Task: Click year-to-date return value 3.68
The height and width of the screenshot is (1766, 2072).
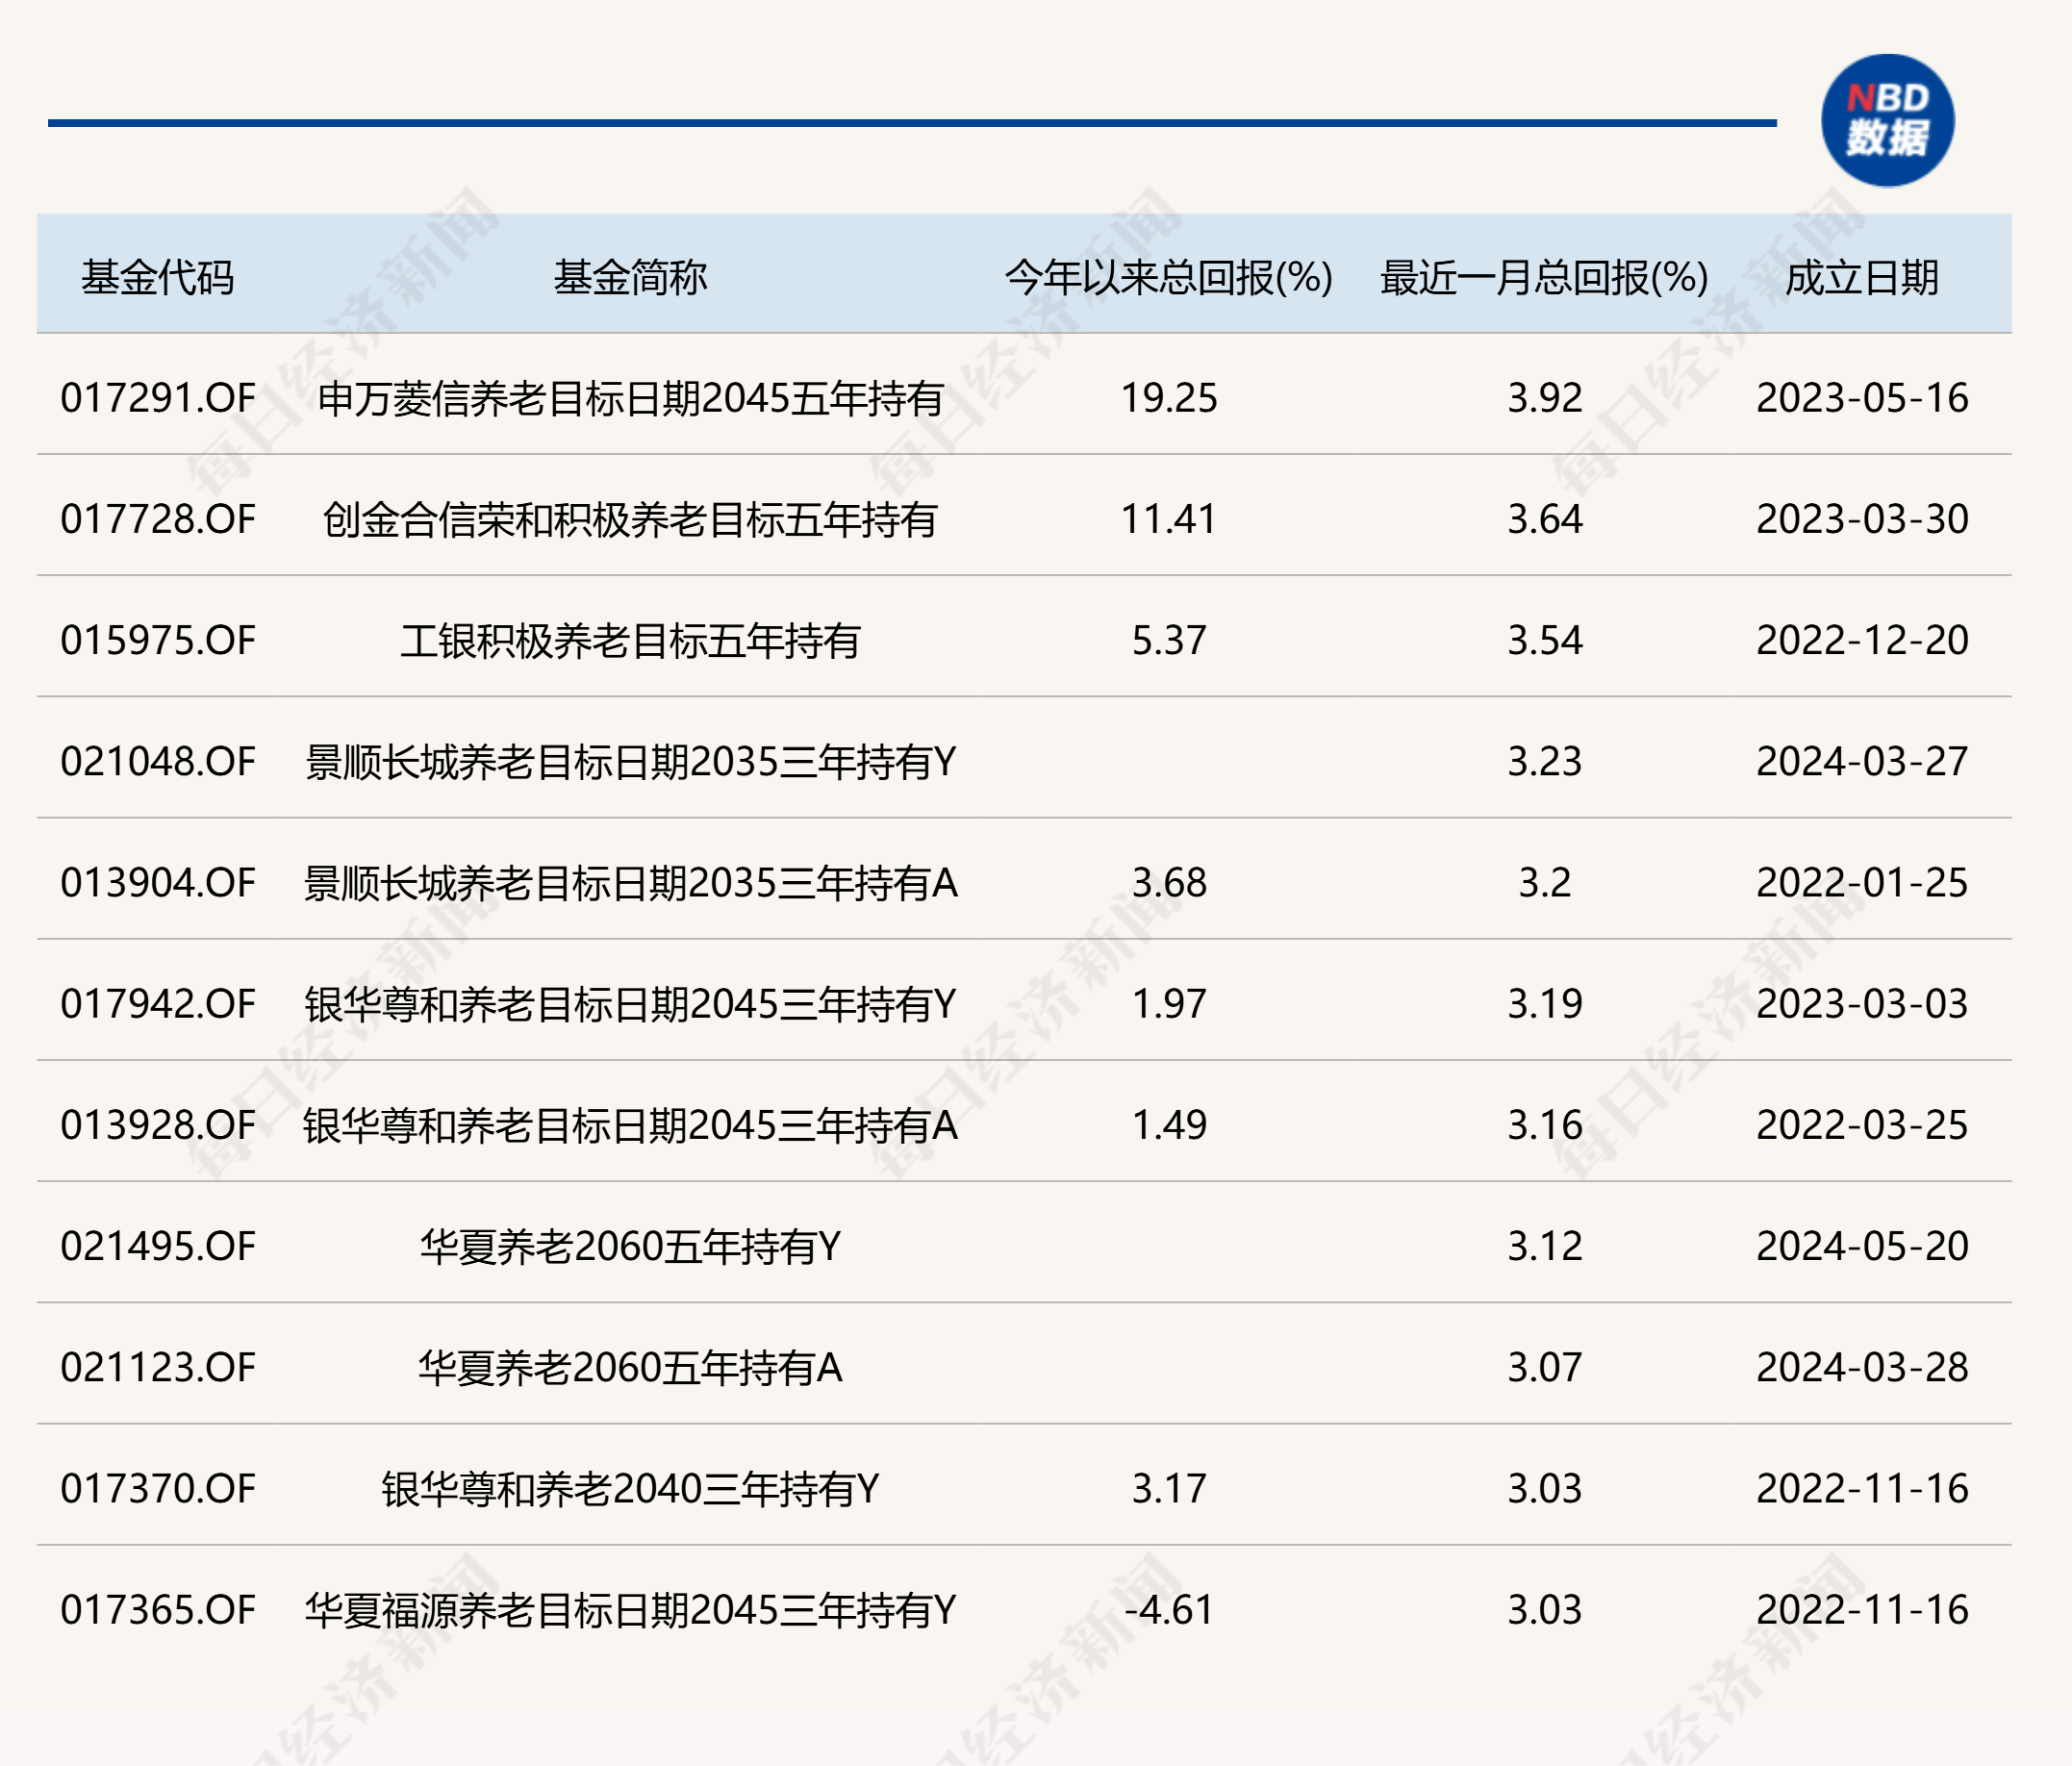Action: point(1168,882)
